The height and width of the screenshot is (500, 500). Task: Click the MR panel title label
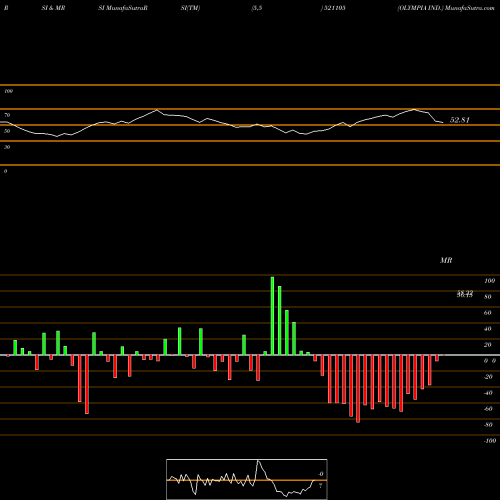click(446, 260)
